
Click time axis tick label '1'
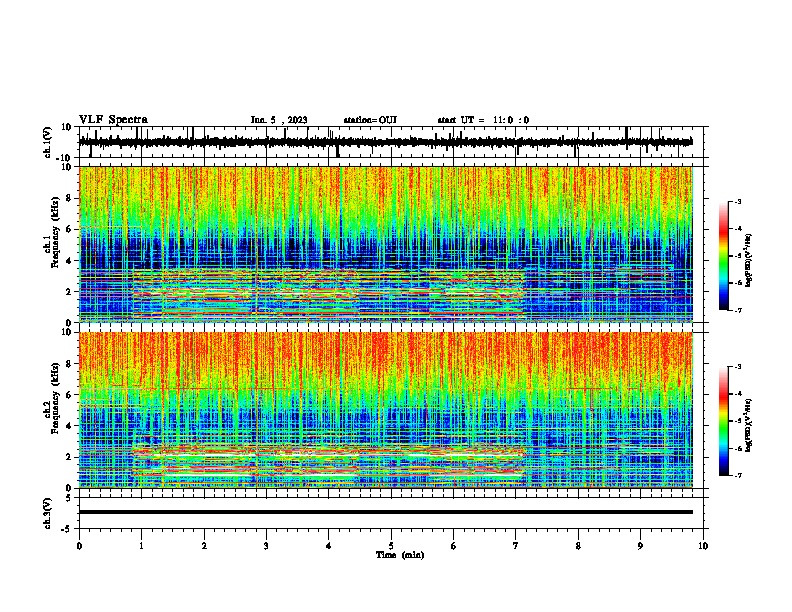[141, 546]
